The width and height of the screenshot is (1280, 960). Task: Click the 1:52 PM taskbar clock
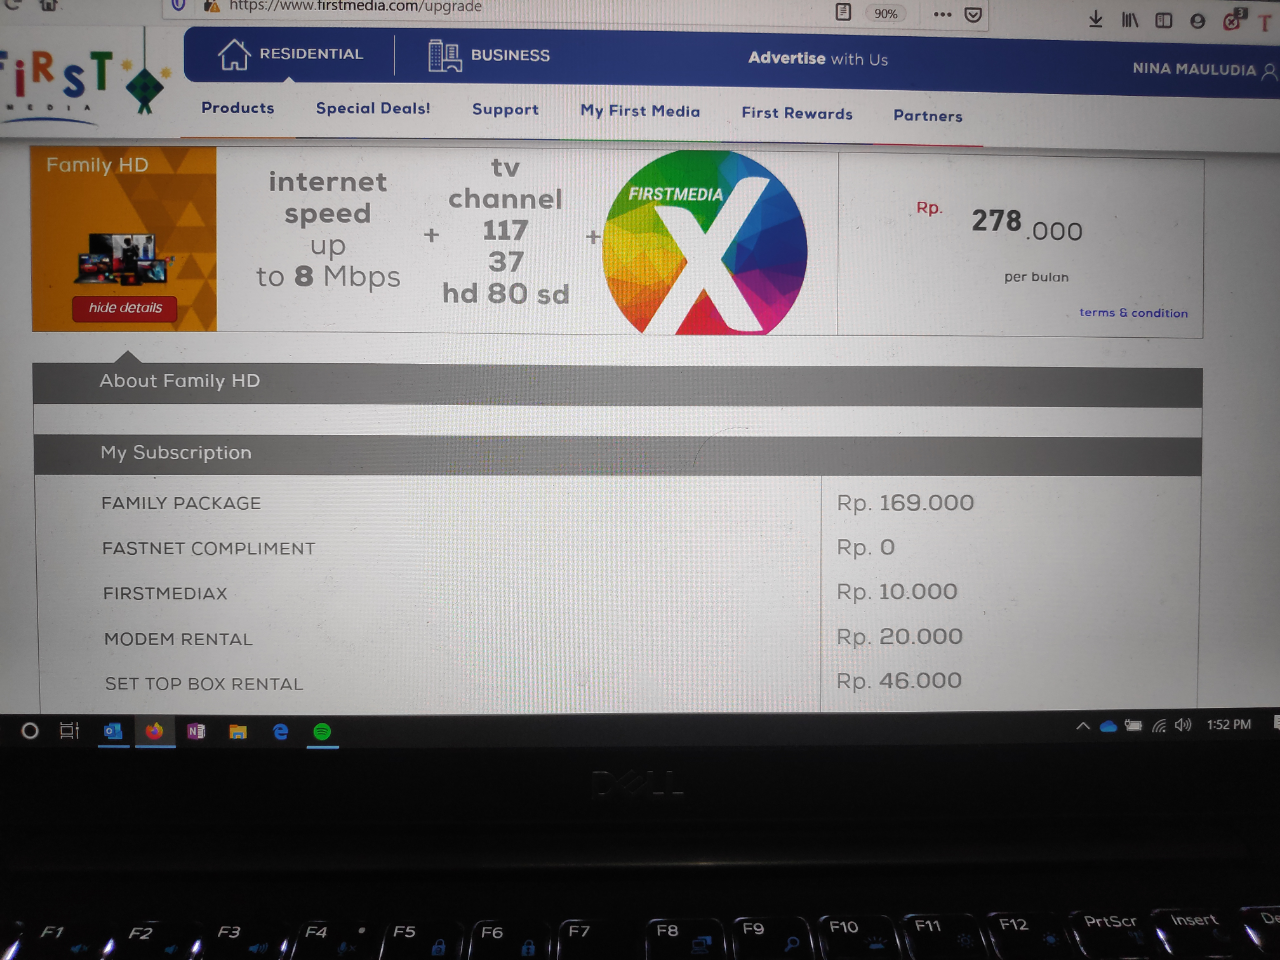(x=1228, y=725)
